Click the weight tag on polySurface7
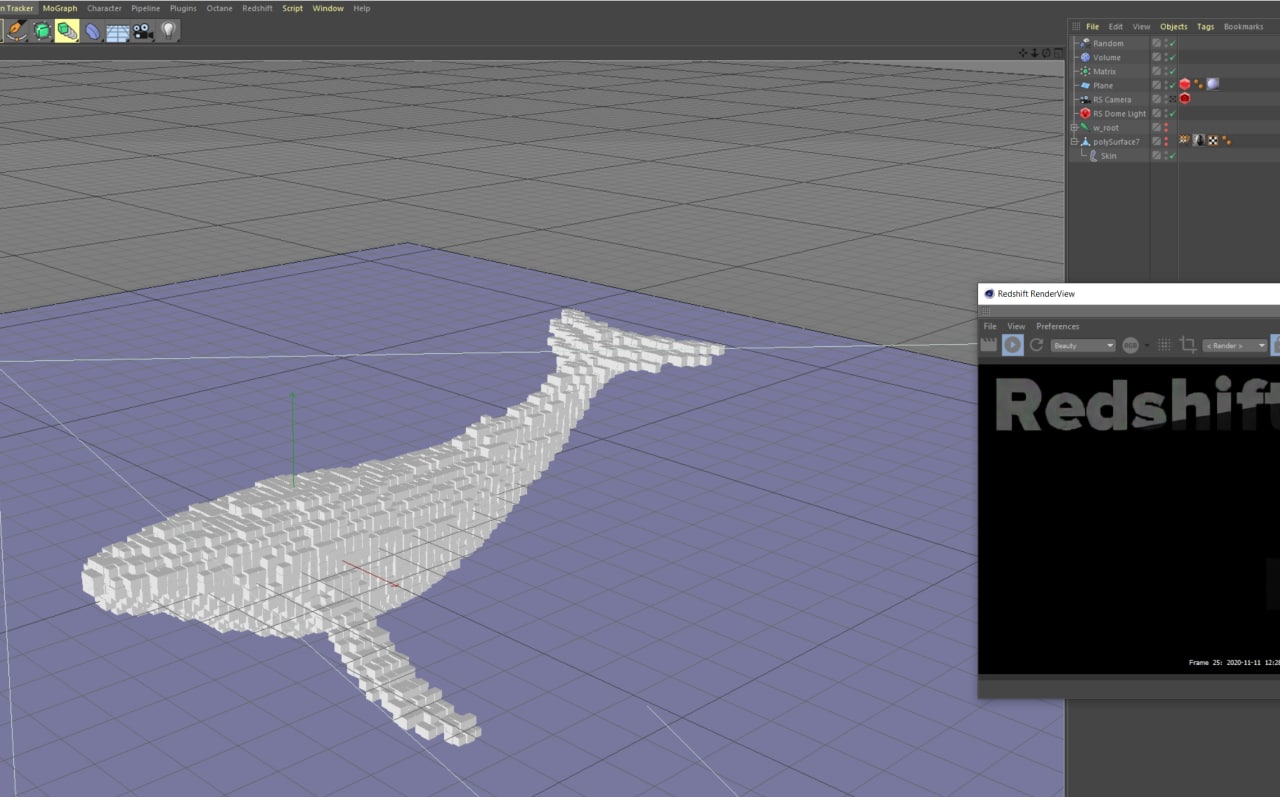 pyautogui.click(x=1184, y=140)
